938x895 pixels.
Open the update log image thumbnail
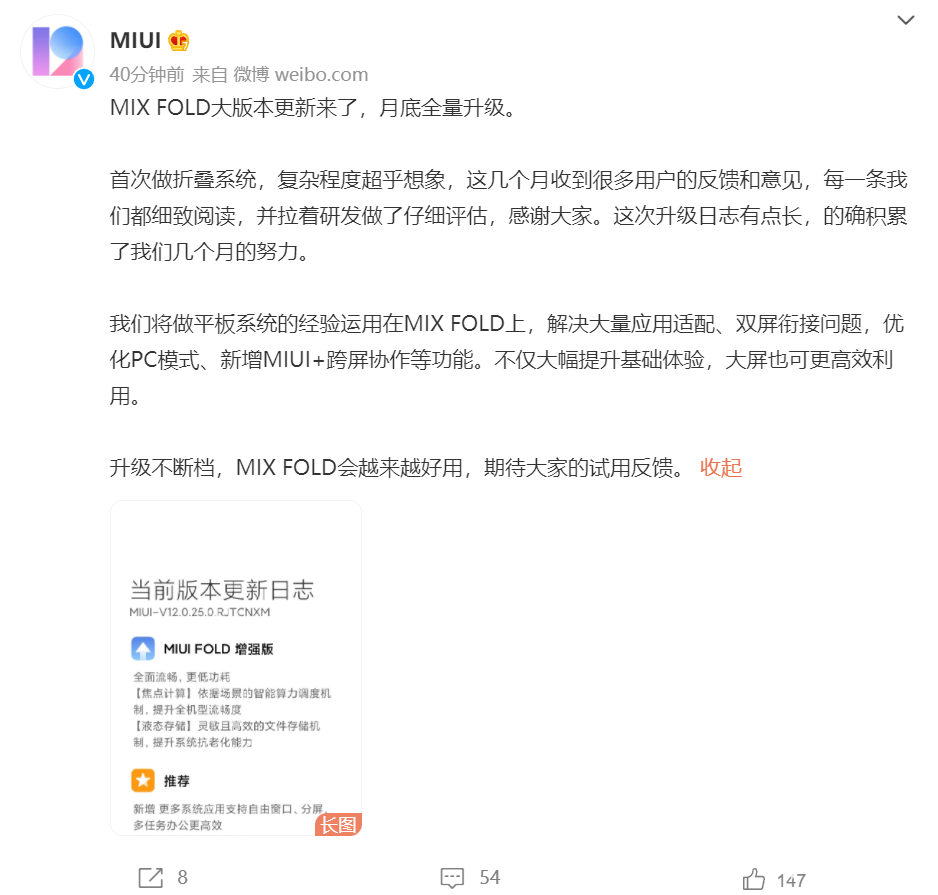coord(236,668)
